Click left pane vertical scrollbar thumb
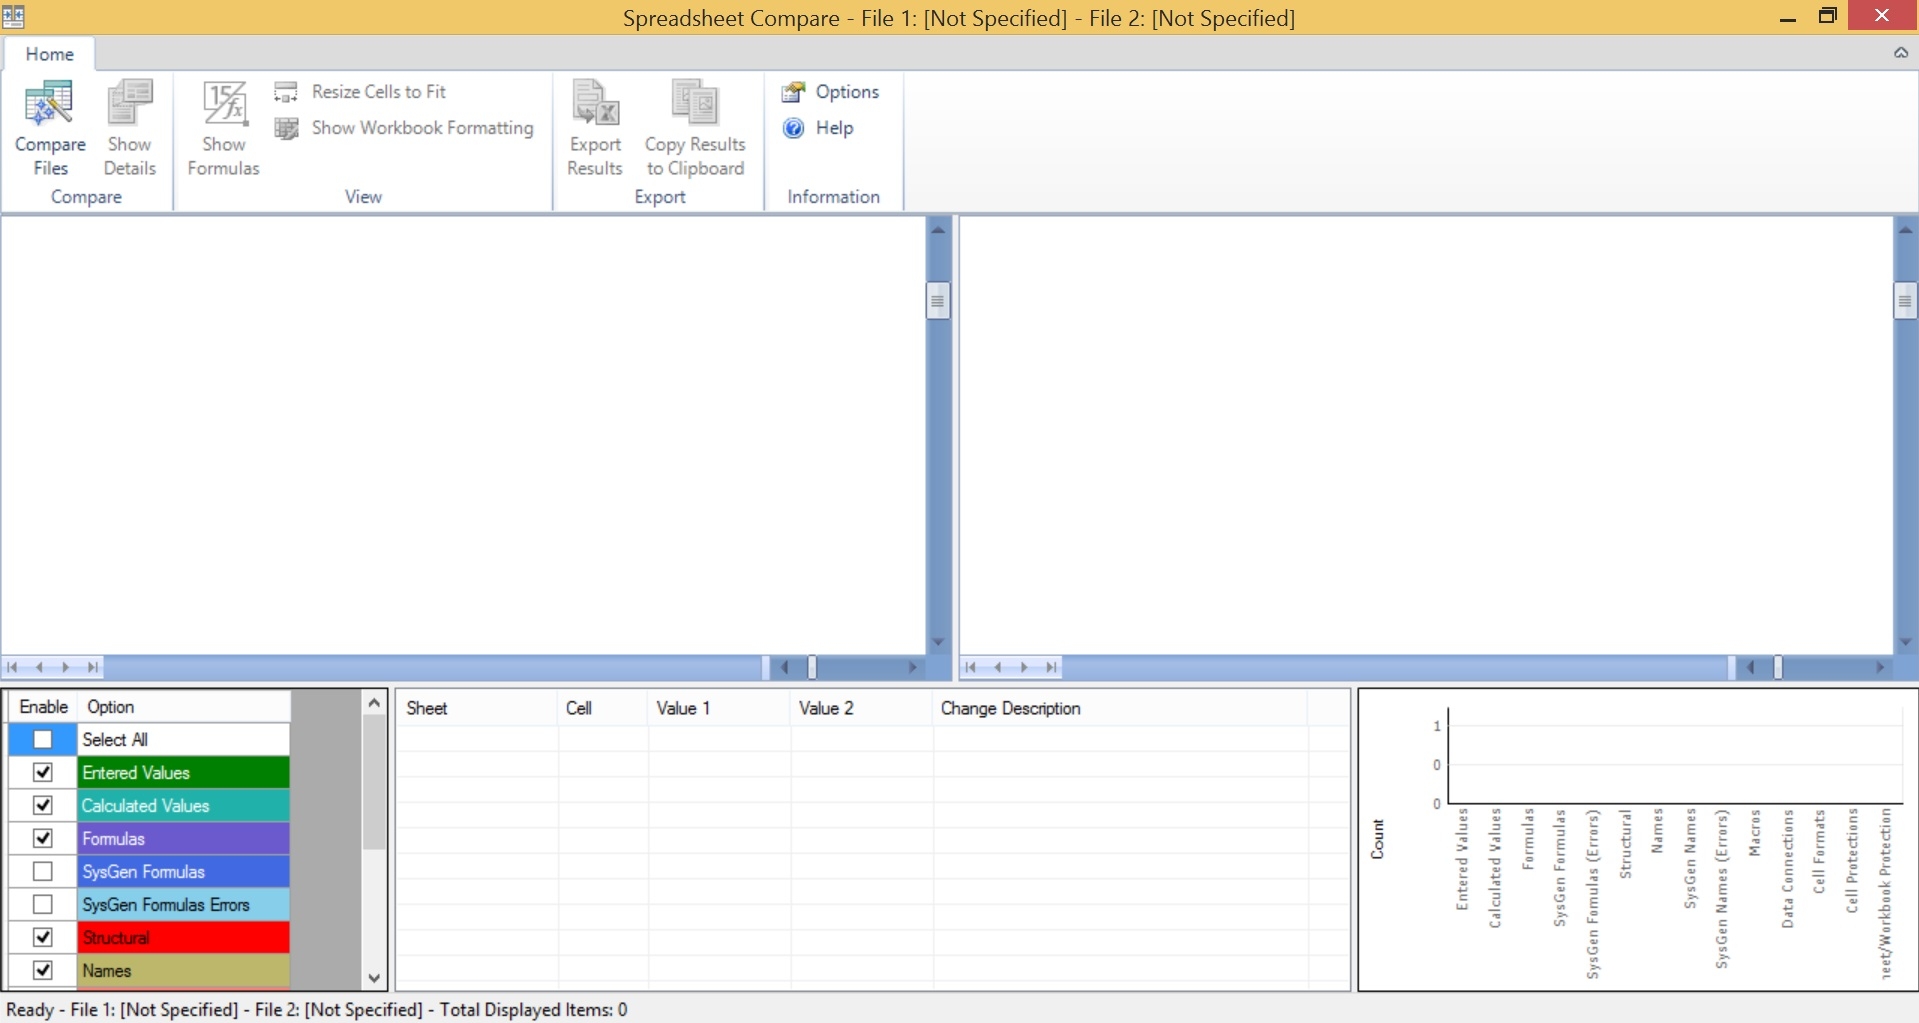 tap(937, 301)
